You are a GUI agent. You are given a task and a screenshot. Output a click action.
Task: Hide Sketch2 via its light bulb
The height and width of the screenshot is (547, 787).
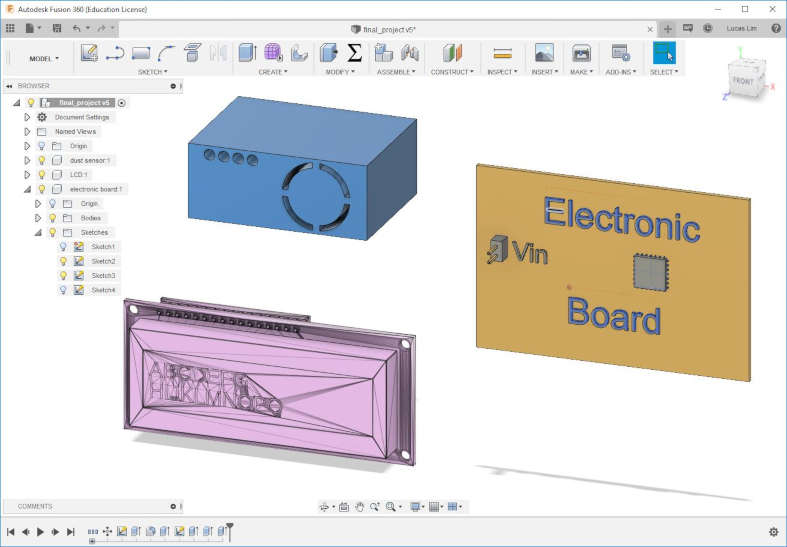click(x=63, y=261)
